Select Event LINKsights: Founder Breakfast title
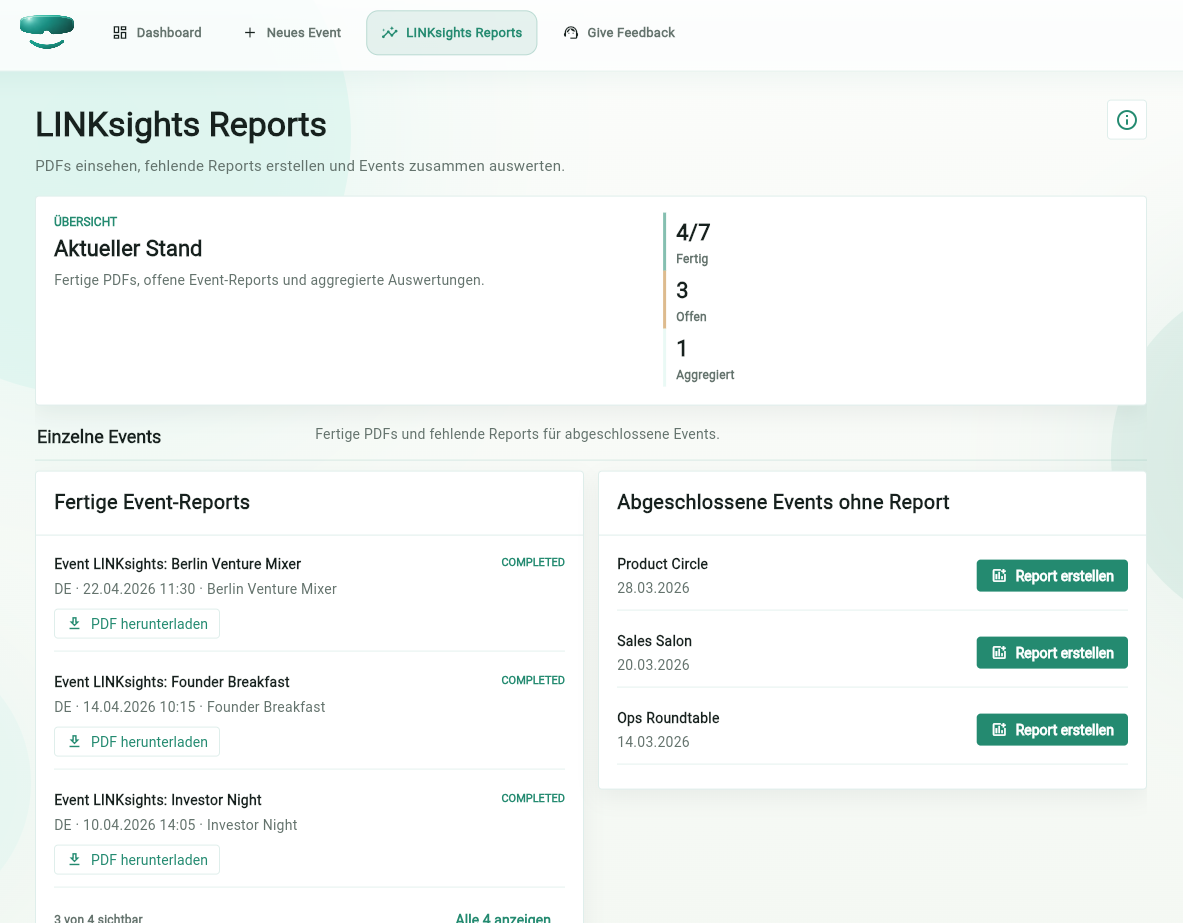This screenshot has width=1183, height=923. click(x=172, y=681)
